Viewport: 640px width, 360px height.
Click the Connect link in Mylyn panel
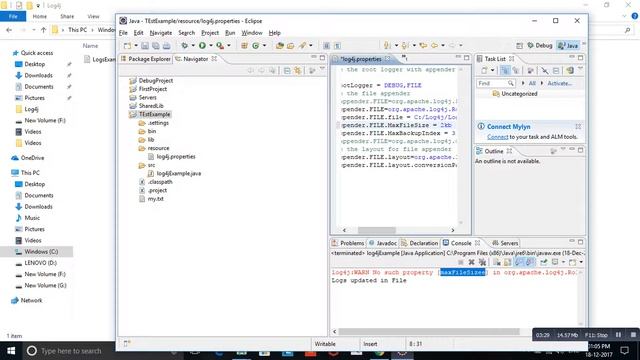tap(498, 137)
